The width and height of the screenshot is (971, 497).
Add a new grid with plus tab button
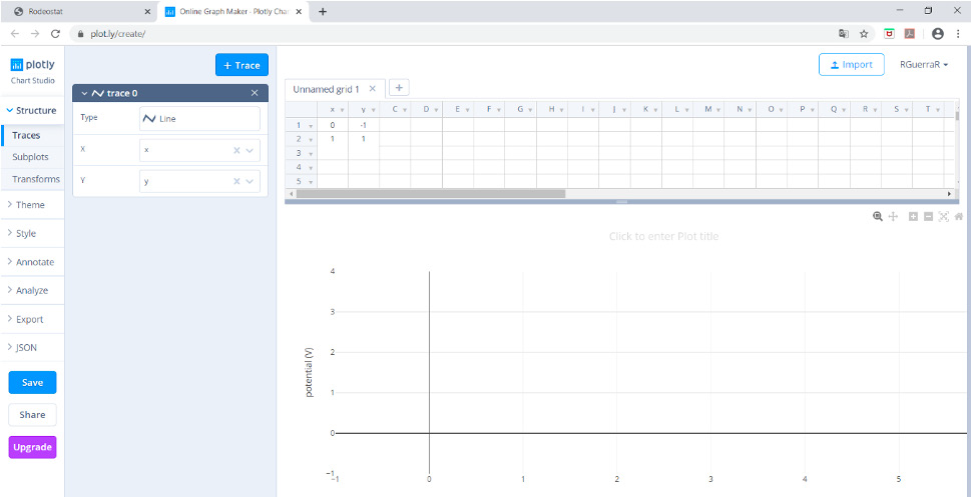click(397, 88)
